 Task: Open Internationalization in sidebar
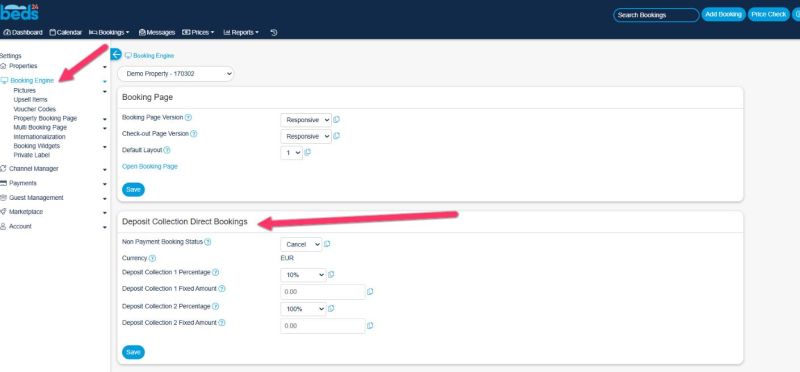point(39,137)
